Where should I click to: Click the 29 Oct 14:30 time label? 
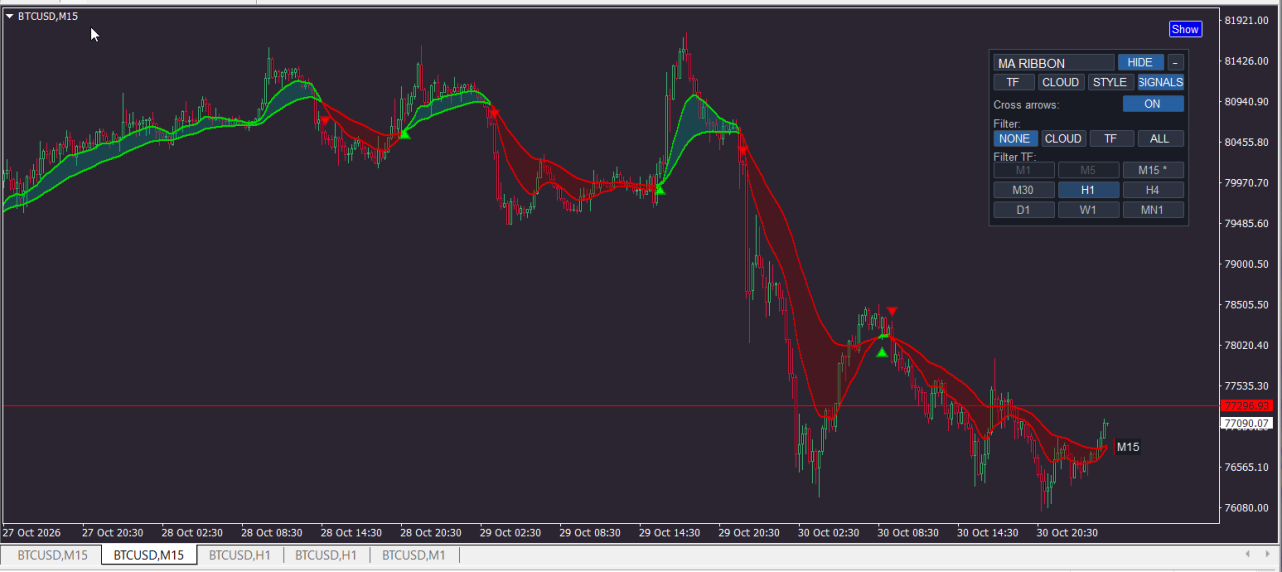[x=672, y=533]
